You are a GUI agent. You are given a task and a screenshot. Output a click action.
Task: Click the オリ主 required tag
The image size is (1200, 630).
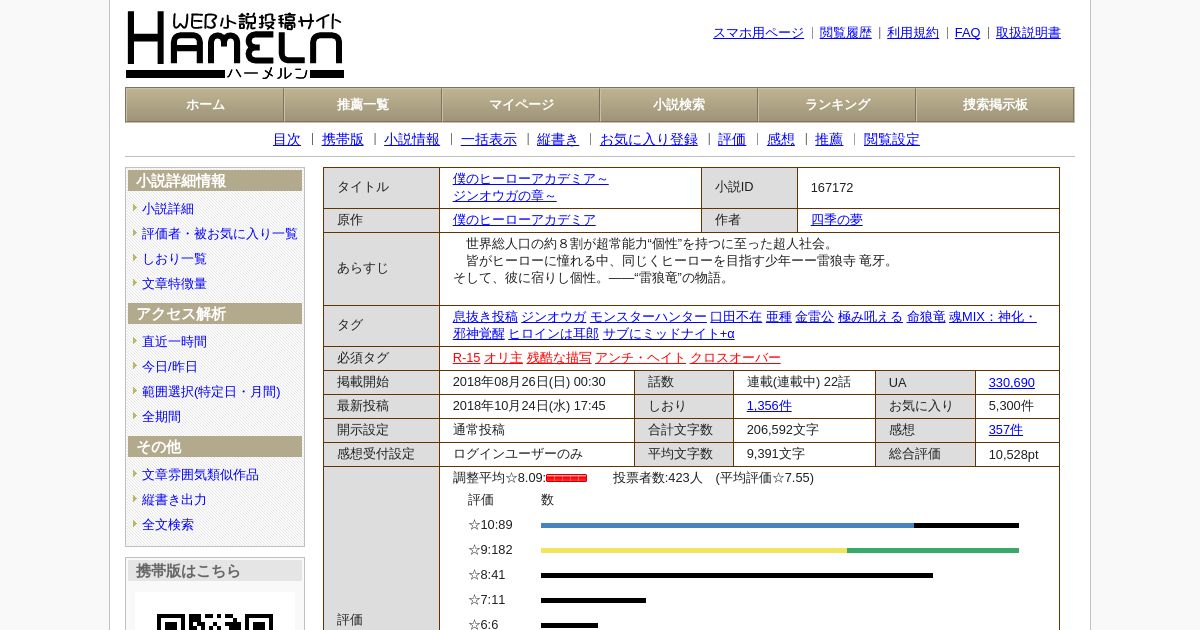coord(503,358)
